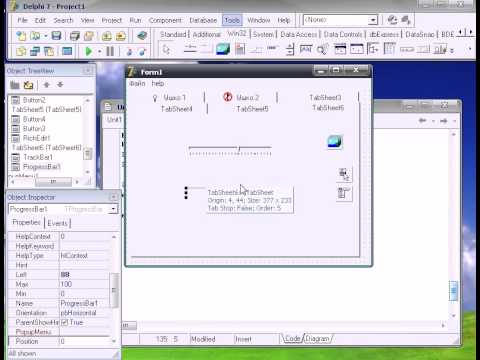Click the Pause debug icon

pyautogui.click(x=110, y=51)
